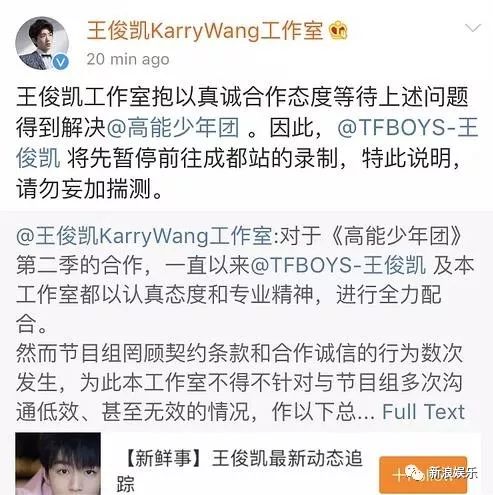The width and height of the screenshot is (493, 495).
Task: Click the main post text body
Action: pos(247,143)
